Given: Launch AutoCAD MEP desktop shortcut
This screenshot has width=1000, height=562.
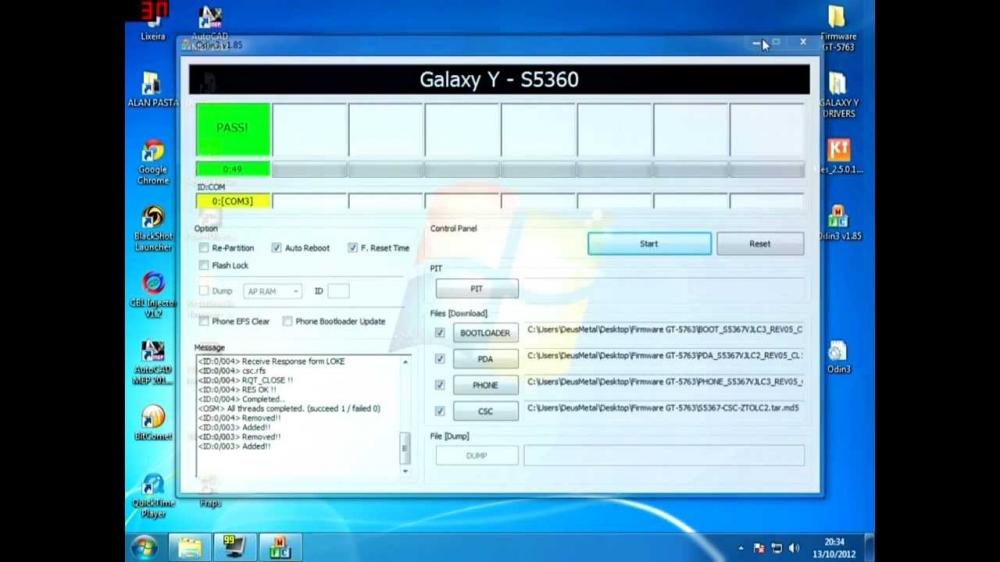Looking at the screenshot, I should tap(153, 362).
